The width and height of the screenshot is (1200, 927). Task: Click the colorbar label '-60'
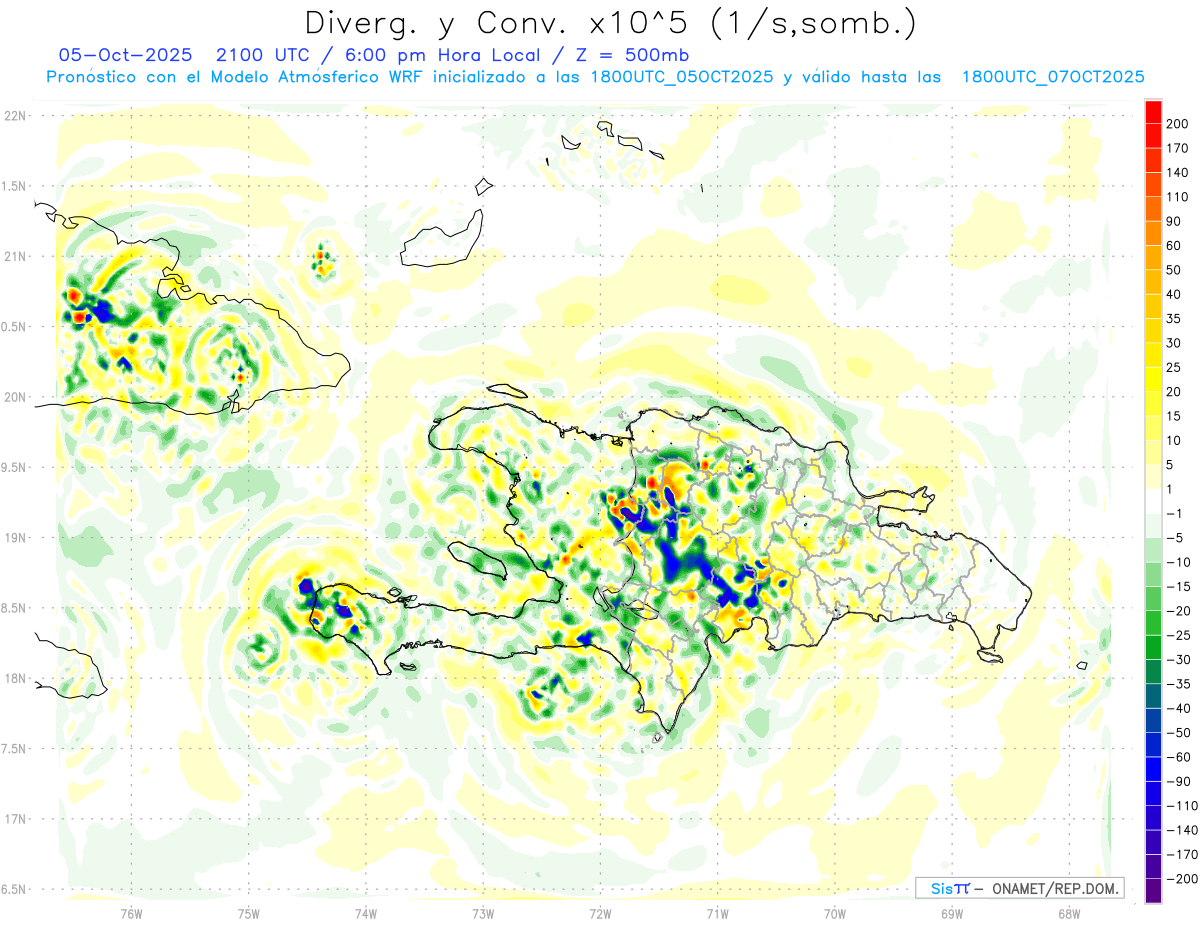click(1178, 758)
